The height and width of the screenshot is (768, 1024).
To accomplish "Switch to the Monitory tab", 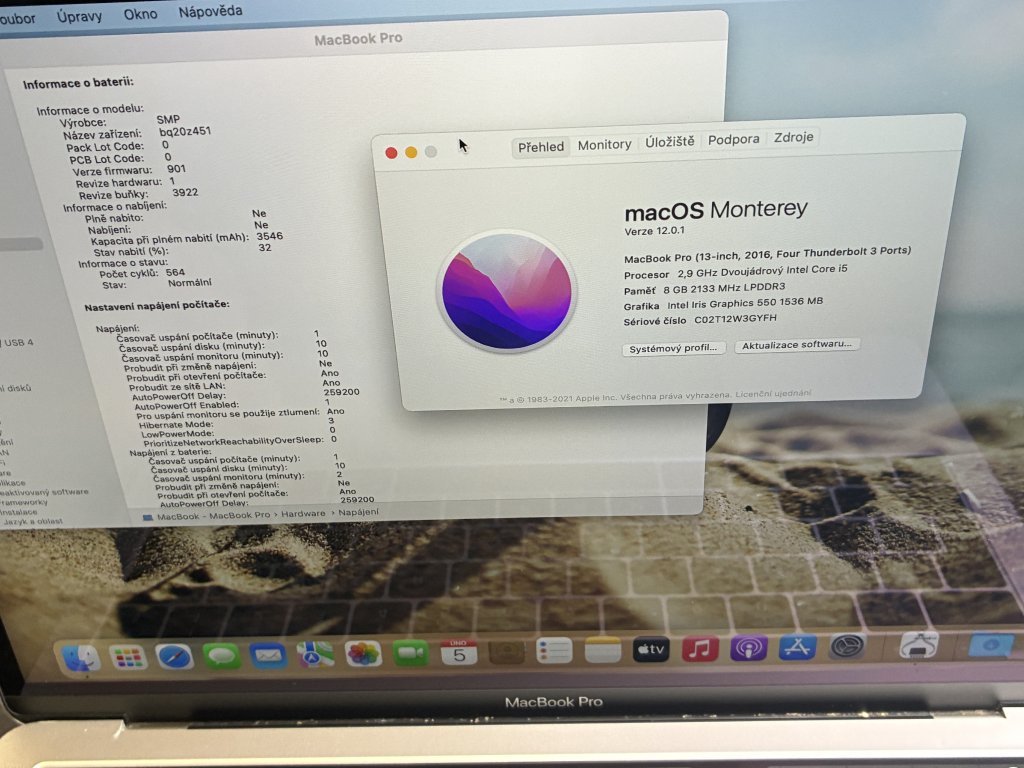I will click(x=604, y=144).
